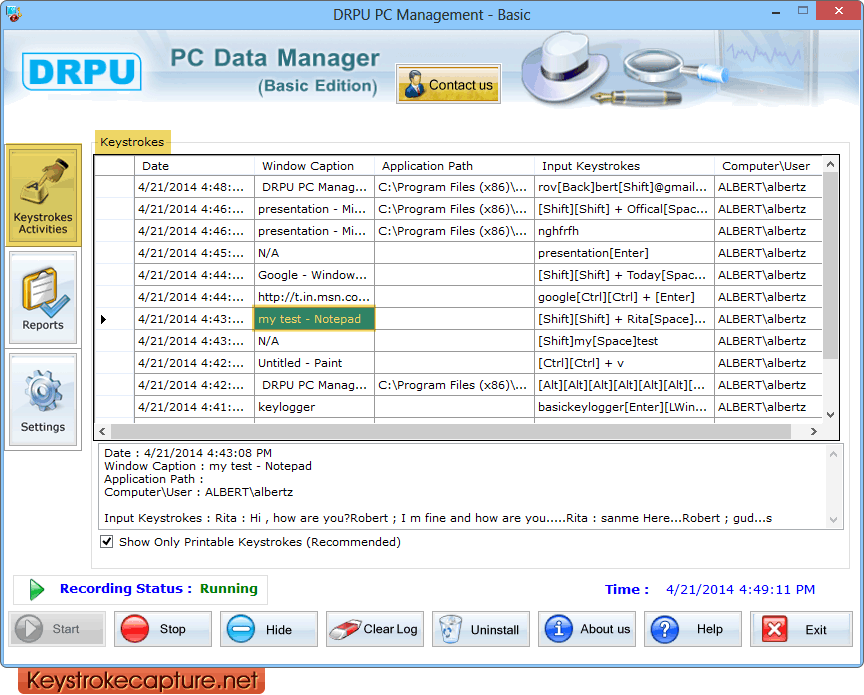
Task: Click the table horizontal scrollbar thumb
Action: (x=451, y=431)
